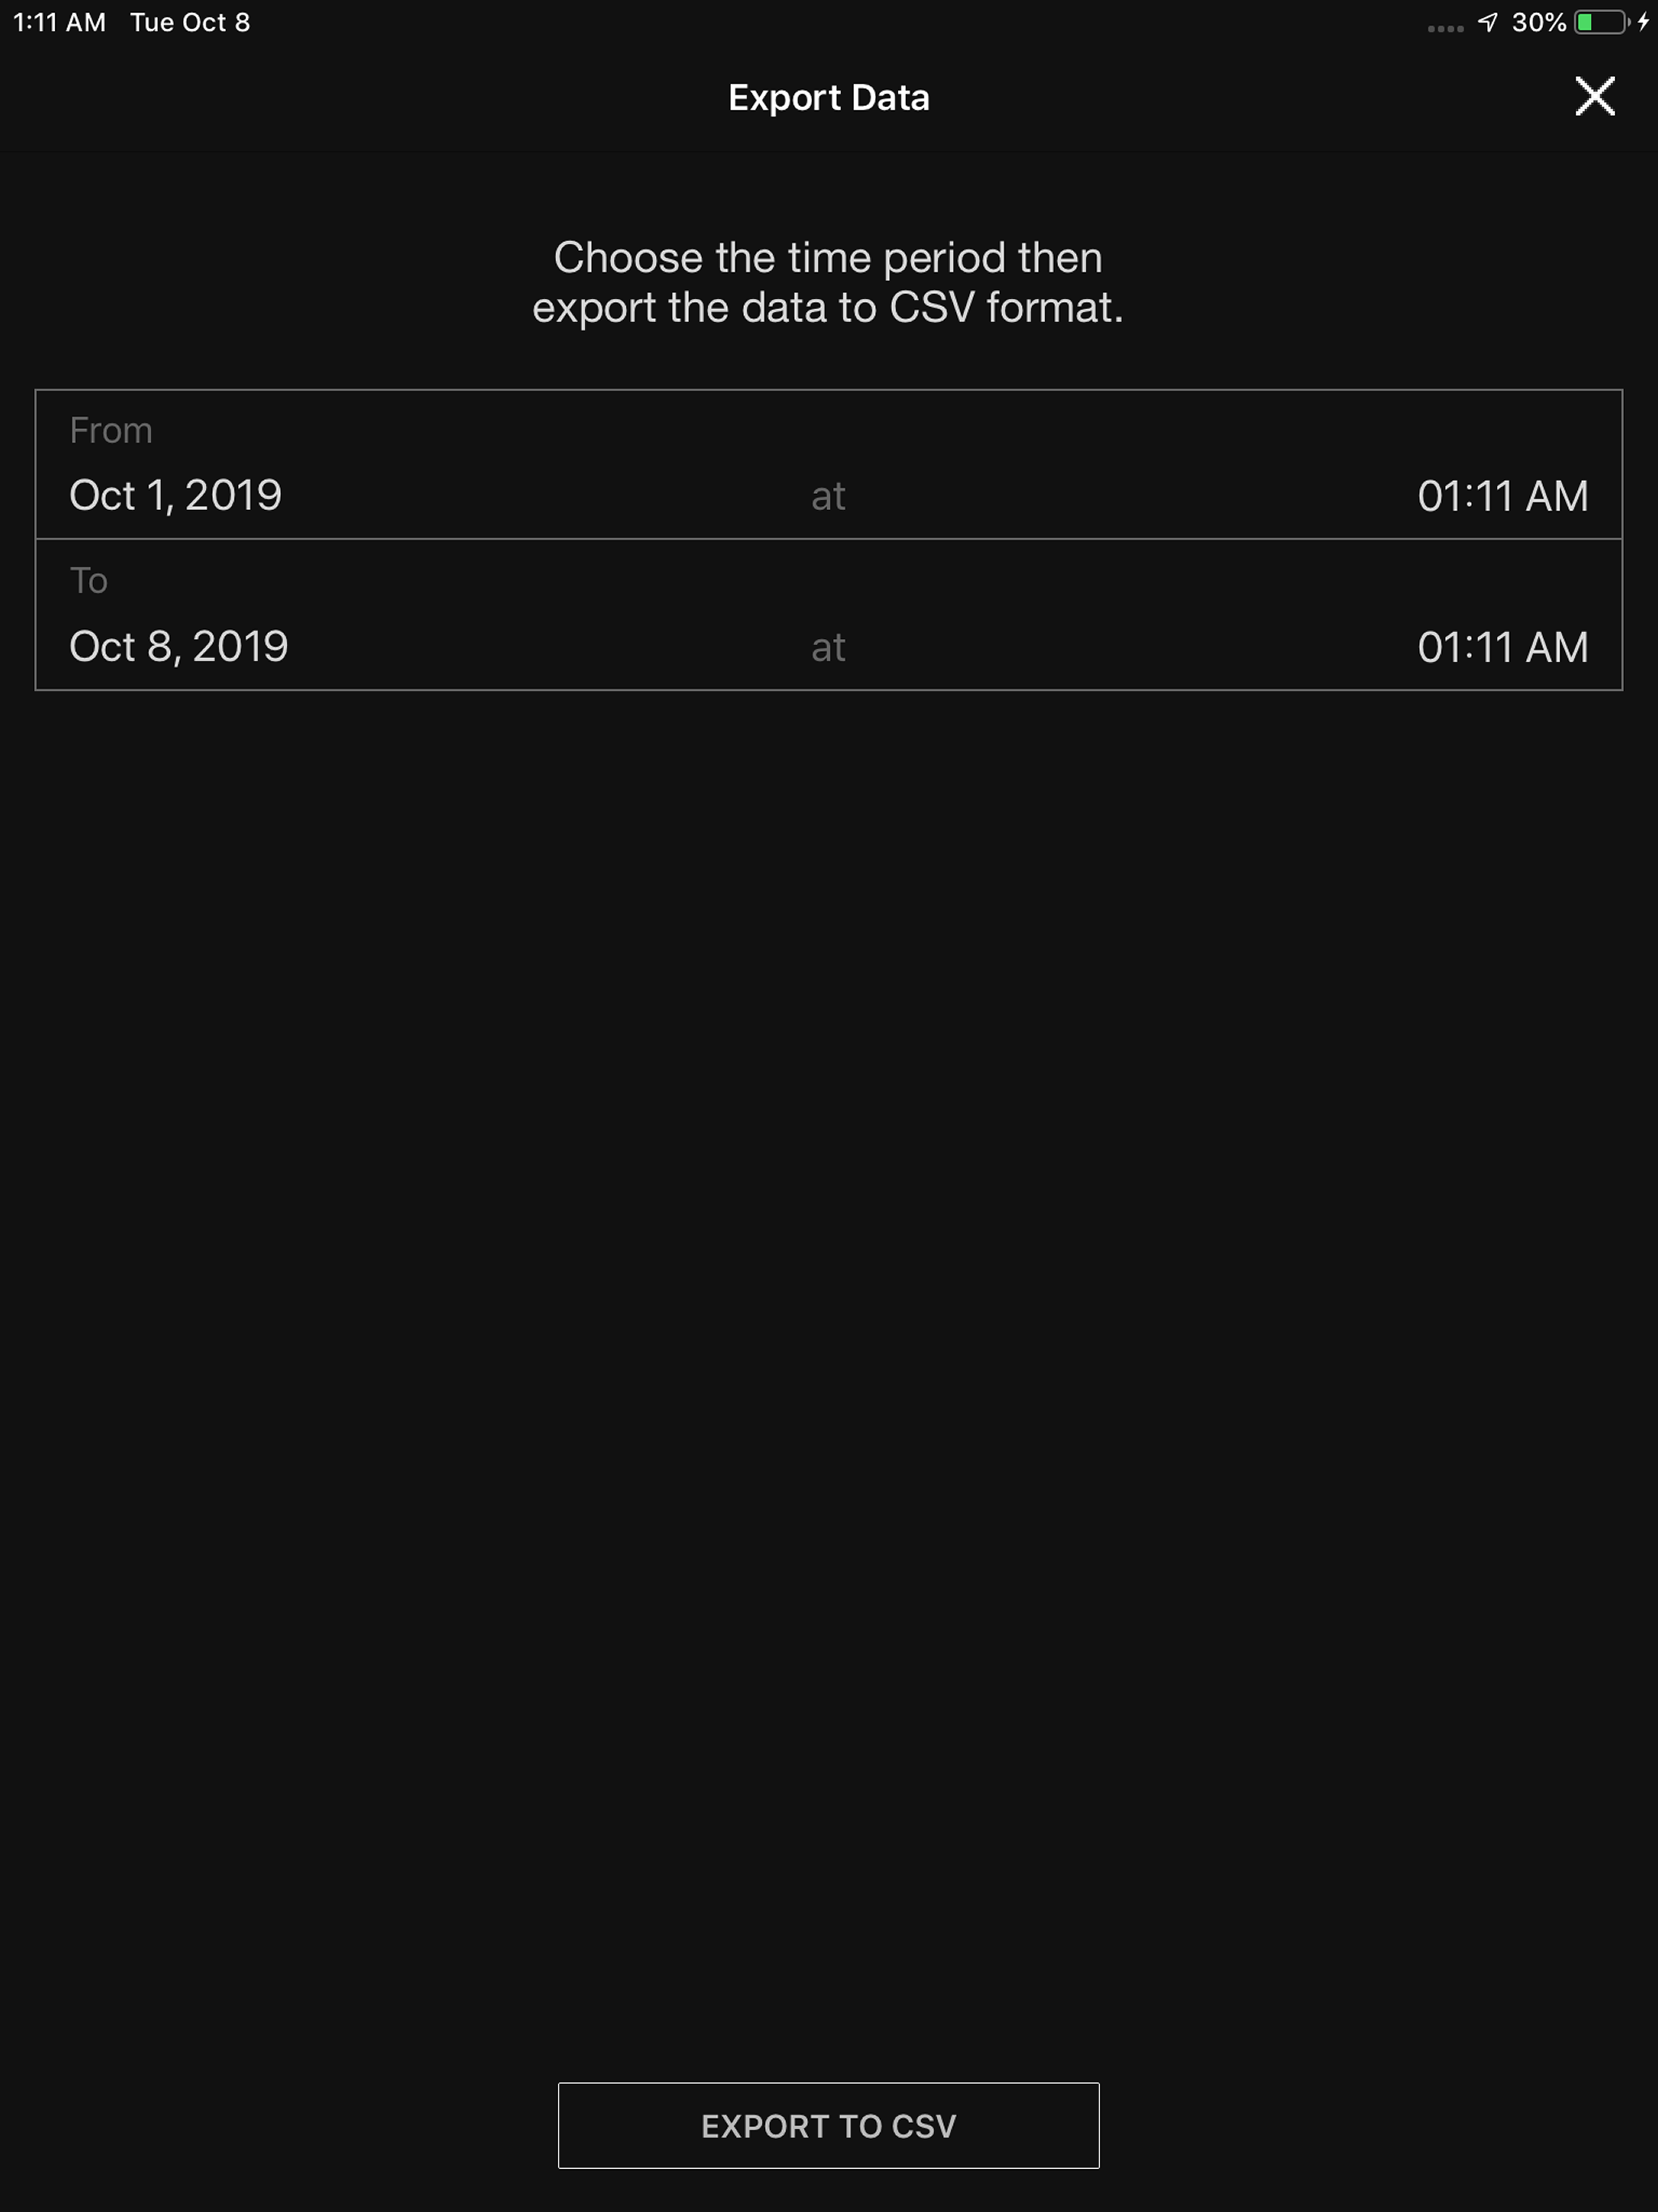Image resolution: width=1658 pixels, height=2212 pixels.
Task: Tap the 30% battery percentage
Action: 1538,22
